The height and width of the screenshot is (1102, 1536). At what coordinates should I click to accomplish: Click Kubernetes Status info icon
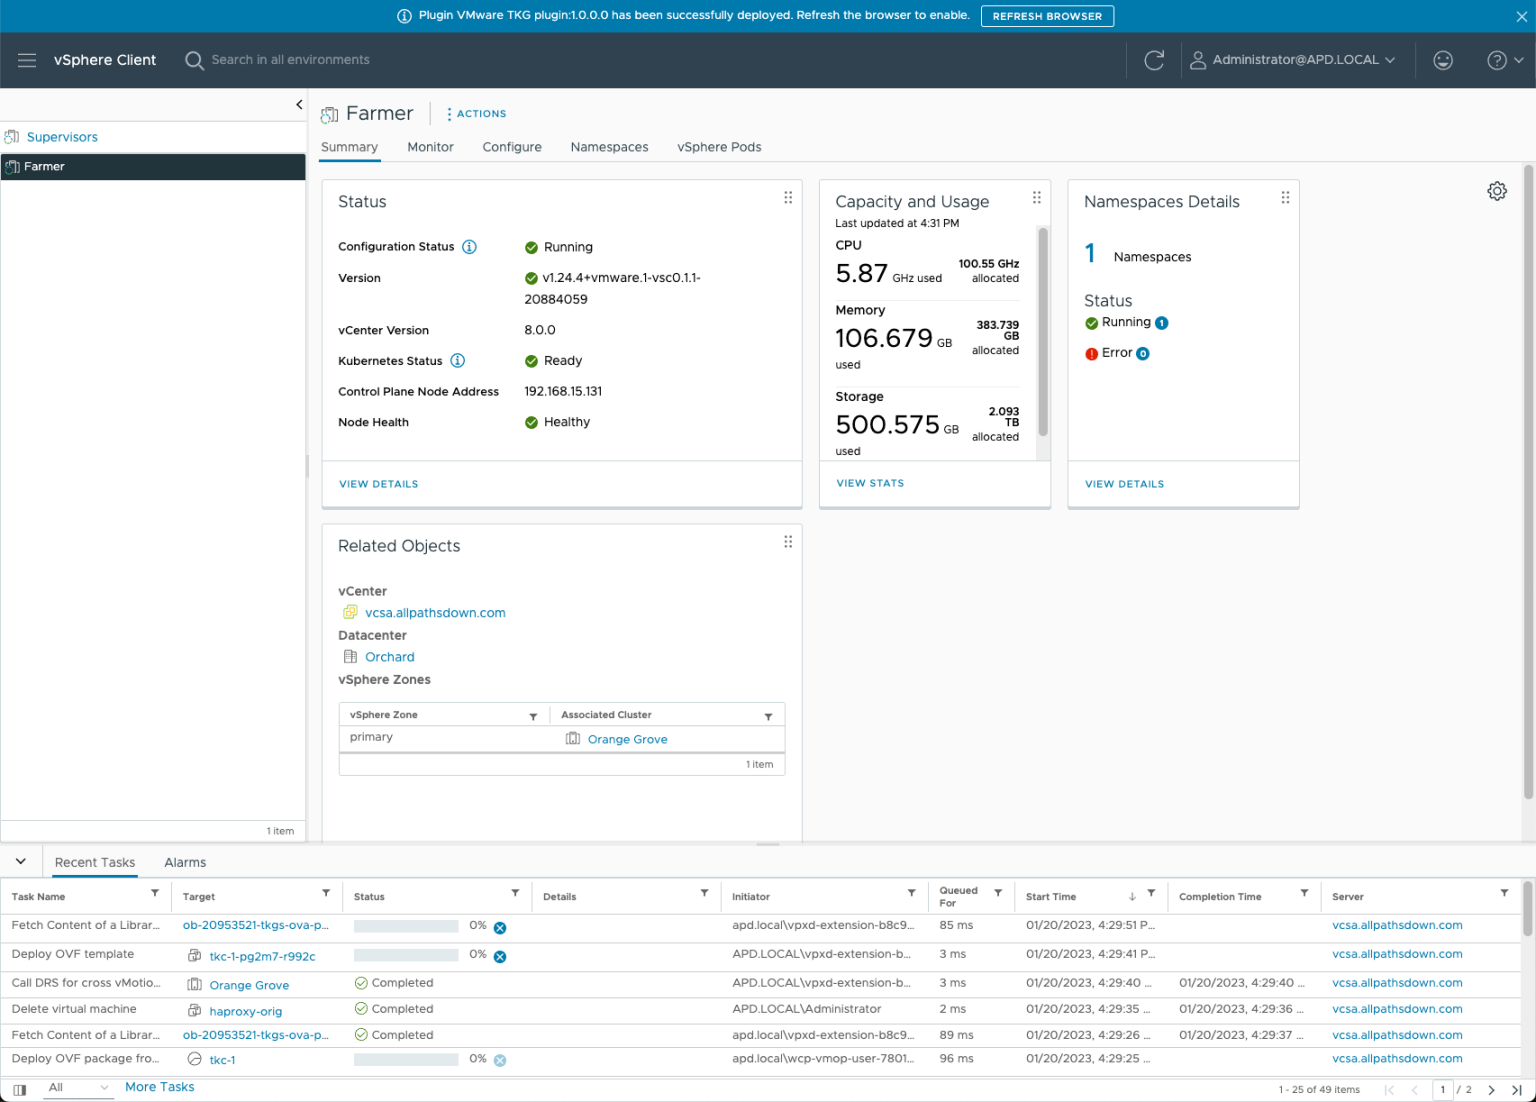coord(457,361)
